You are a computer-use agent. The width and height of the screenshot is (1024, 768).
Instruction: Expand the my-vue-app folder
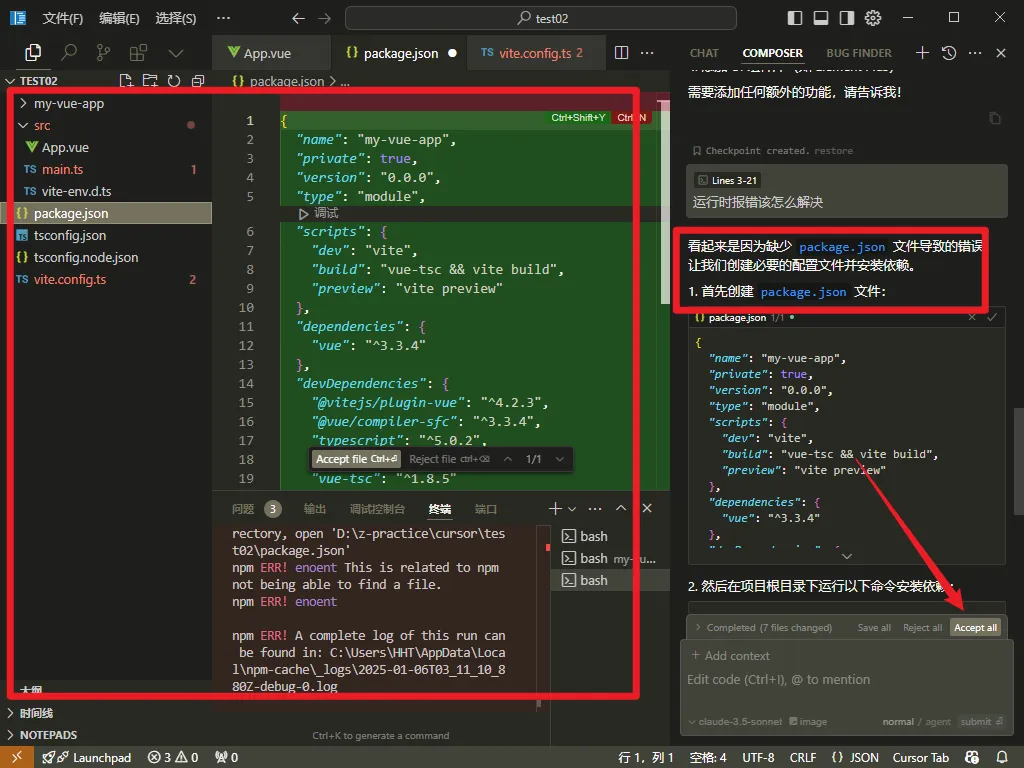68,103
